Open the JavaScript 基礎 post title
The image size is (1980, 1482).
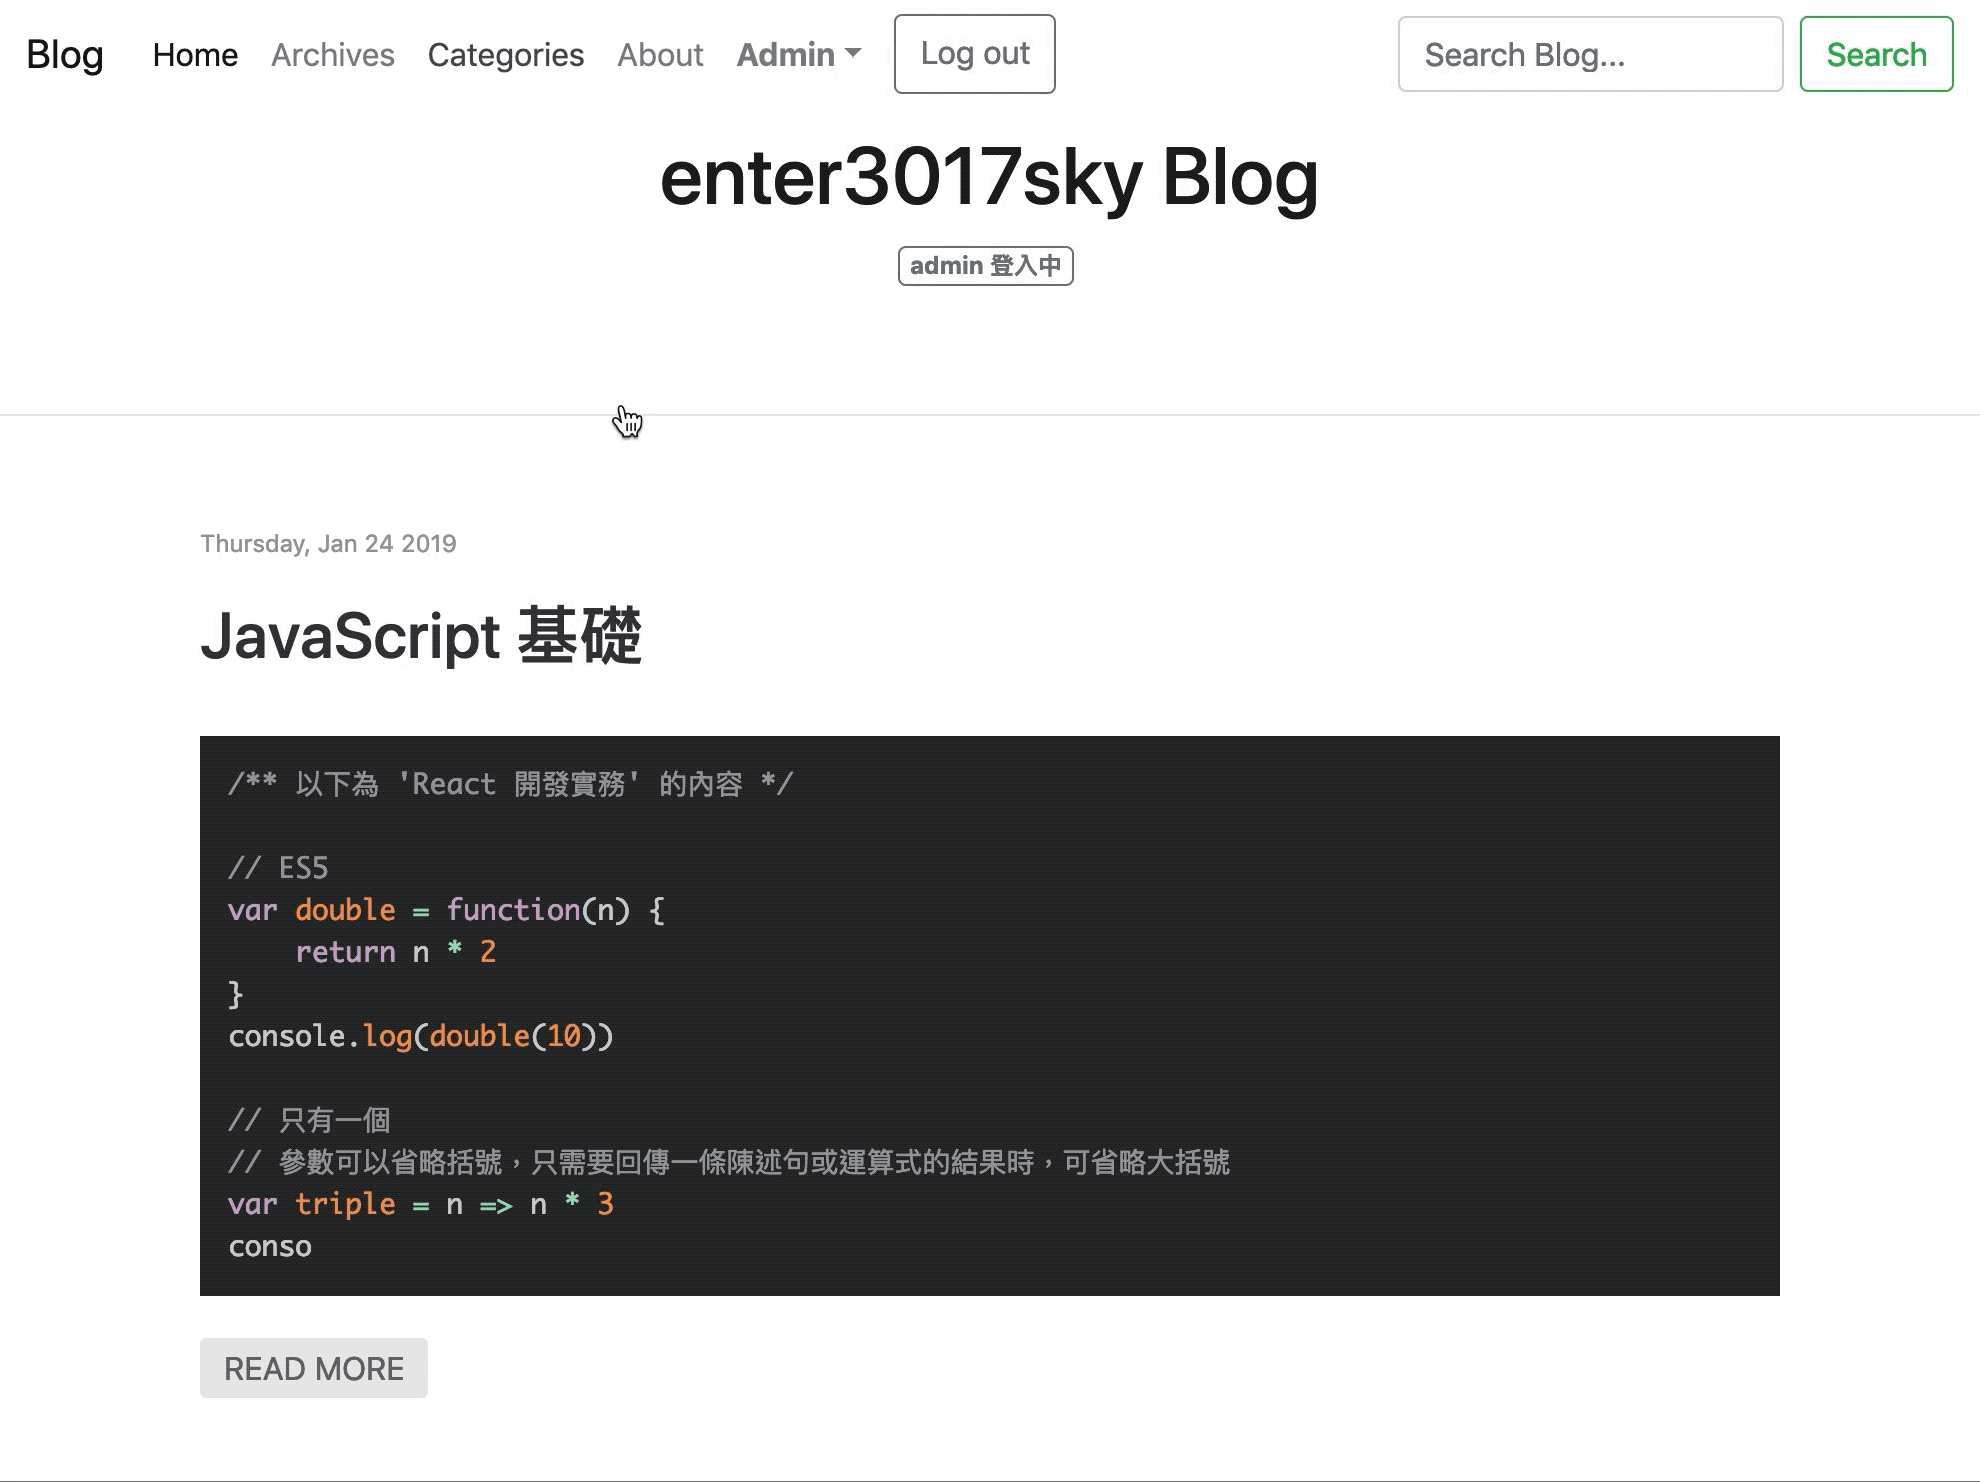coord(421,636)
